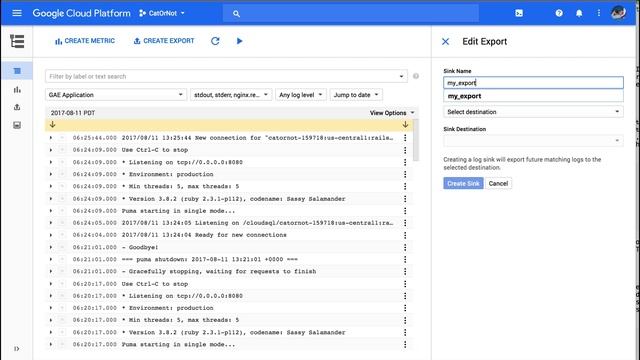Viewport: 640px width, 360px height.
Task: Click CREATE METRIC button
Action: click(x=85, y=41)
